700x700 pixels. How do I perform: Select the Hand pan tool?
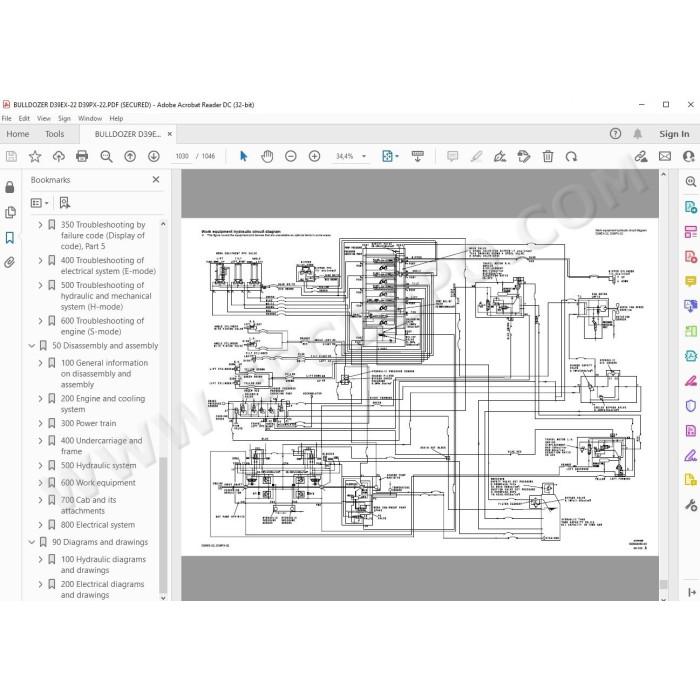click(267, 156)
